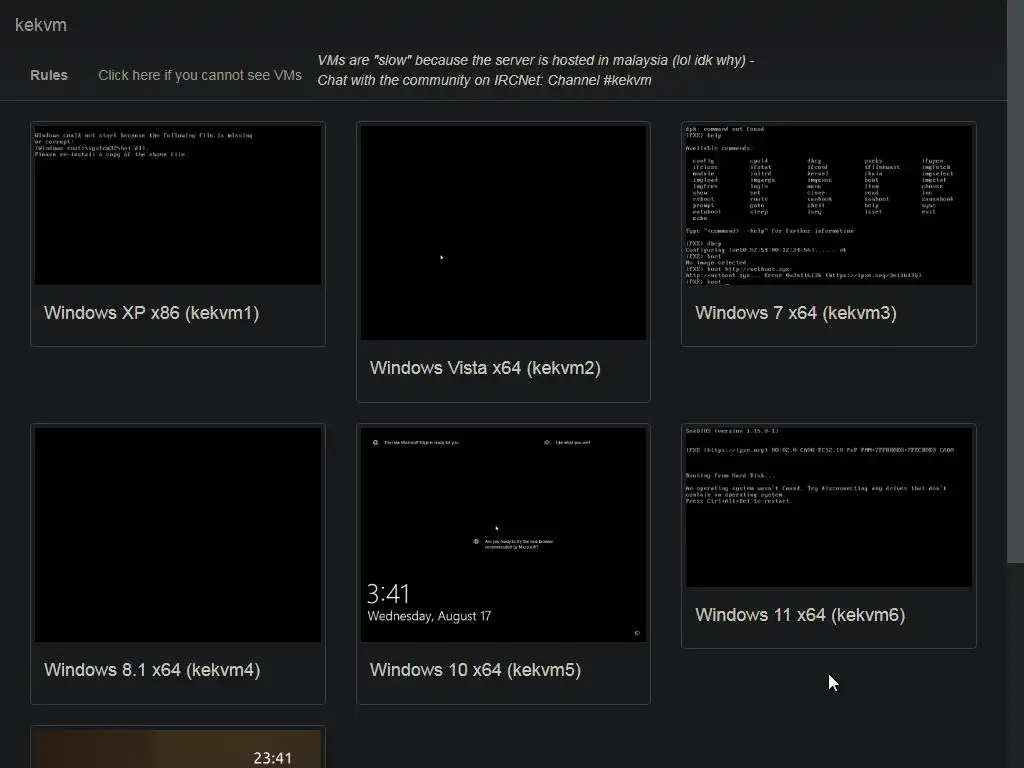Select the 'Windows Vista x64 (kekvm2)' label
This screenshot has width=1024, height=768.
point(485,368)
